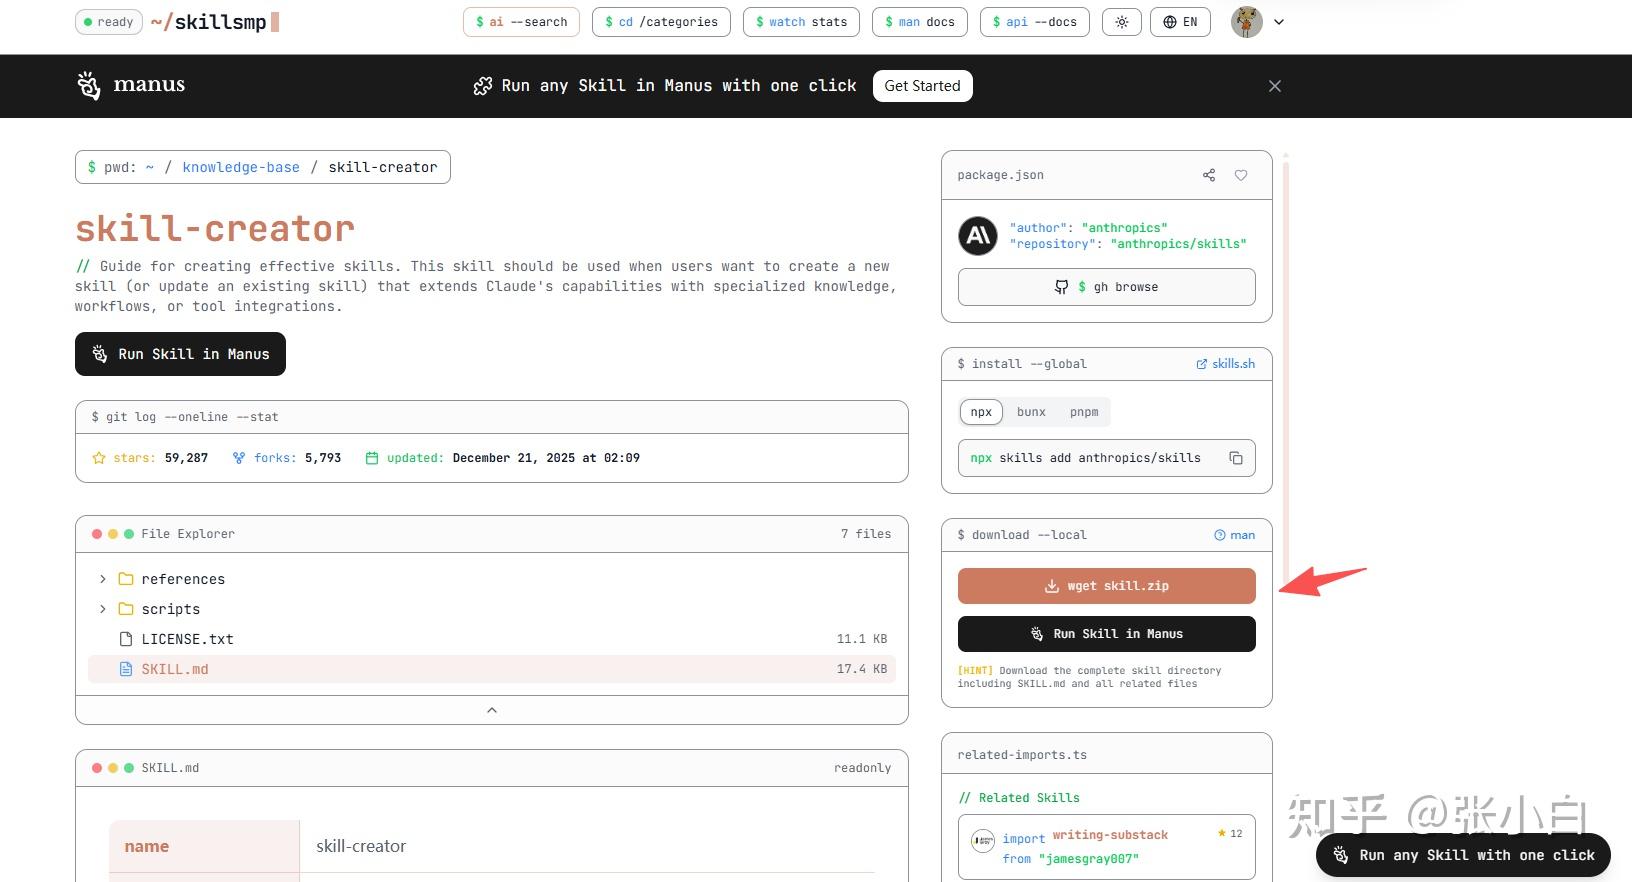Click the user avatar picture
The image size is (1632, 882).
[x=1246, y=22]
